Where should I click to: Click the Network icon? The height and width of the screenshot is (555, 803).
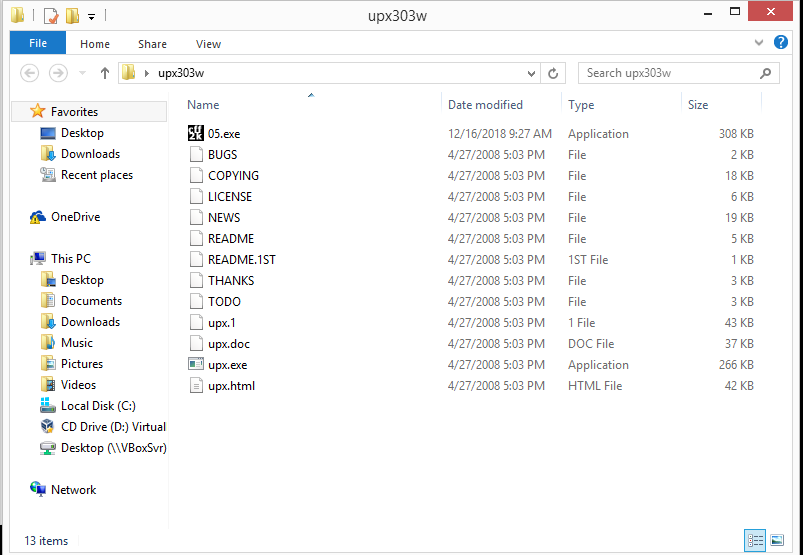tap(37, 489)
